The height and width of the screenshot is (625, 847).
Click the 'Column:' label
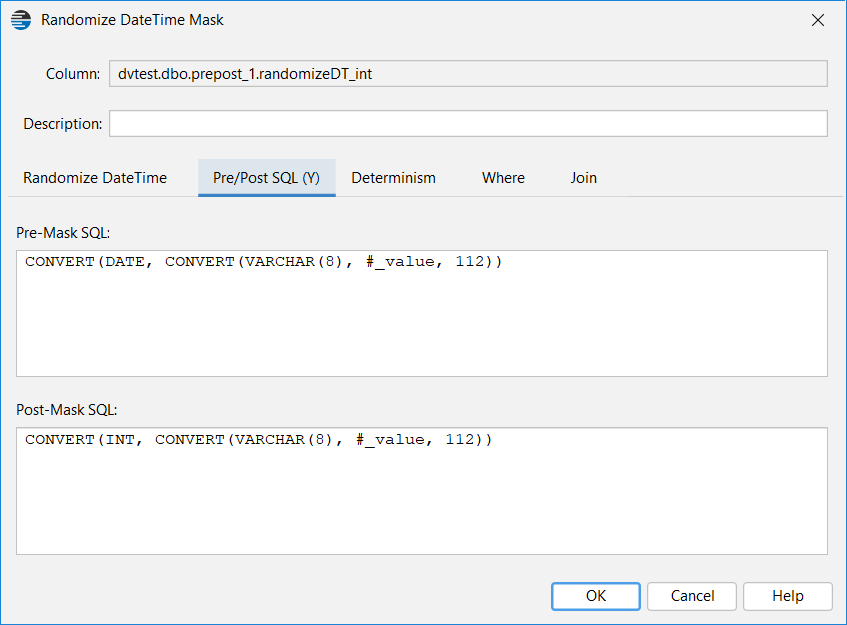point(73,74)
